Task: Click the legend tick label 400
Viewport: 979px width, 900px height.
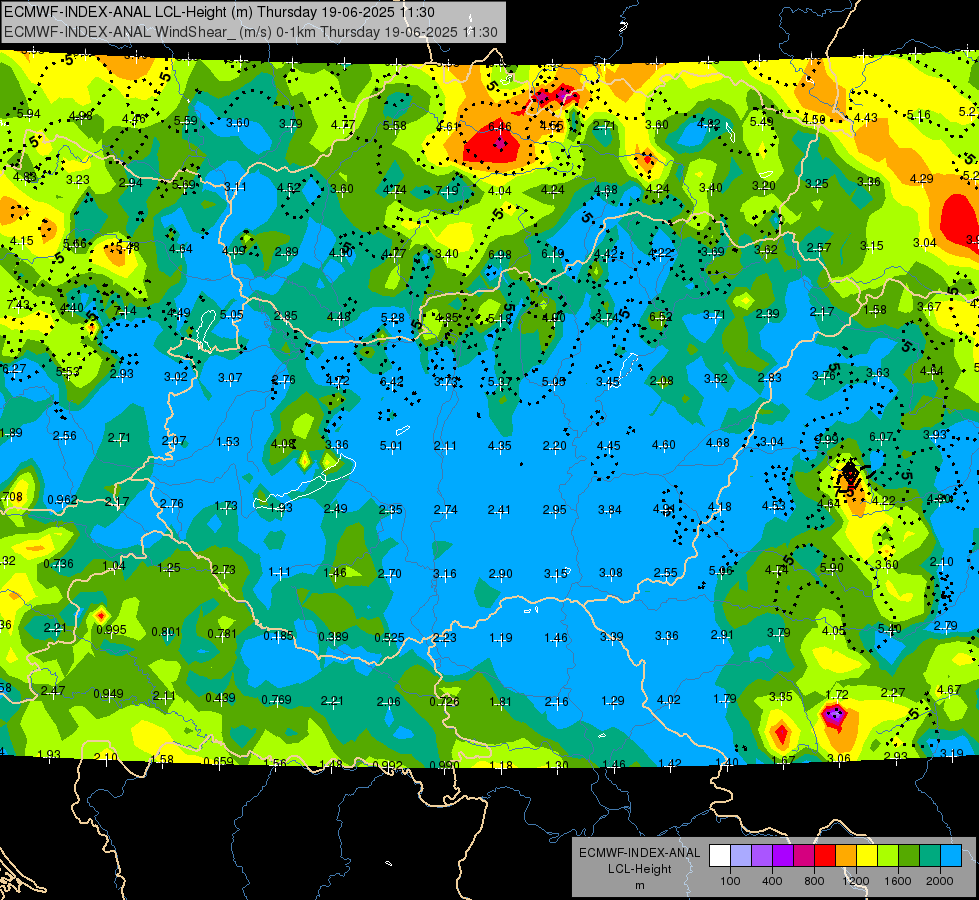Action: pos(772,881)
